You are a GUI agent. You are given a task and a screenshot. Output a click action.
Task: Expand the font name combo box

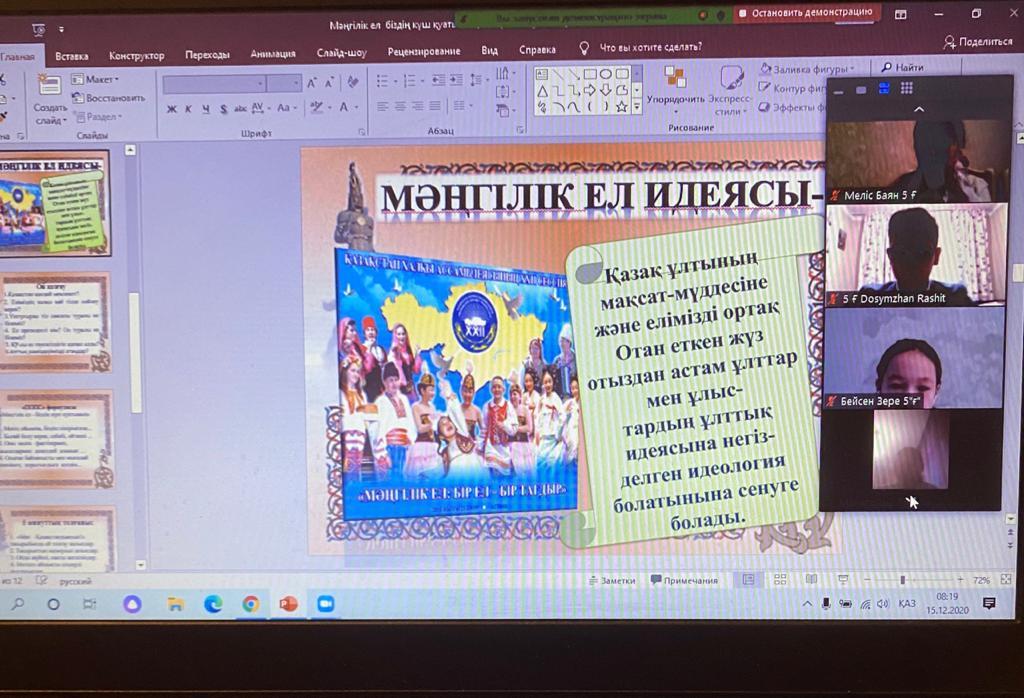point(261,83)
